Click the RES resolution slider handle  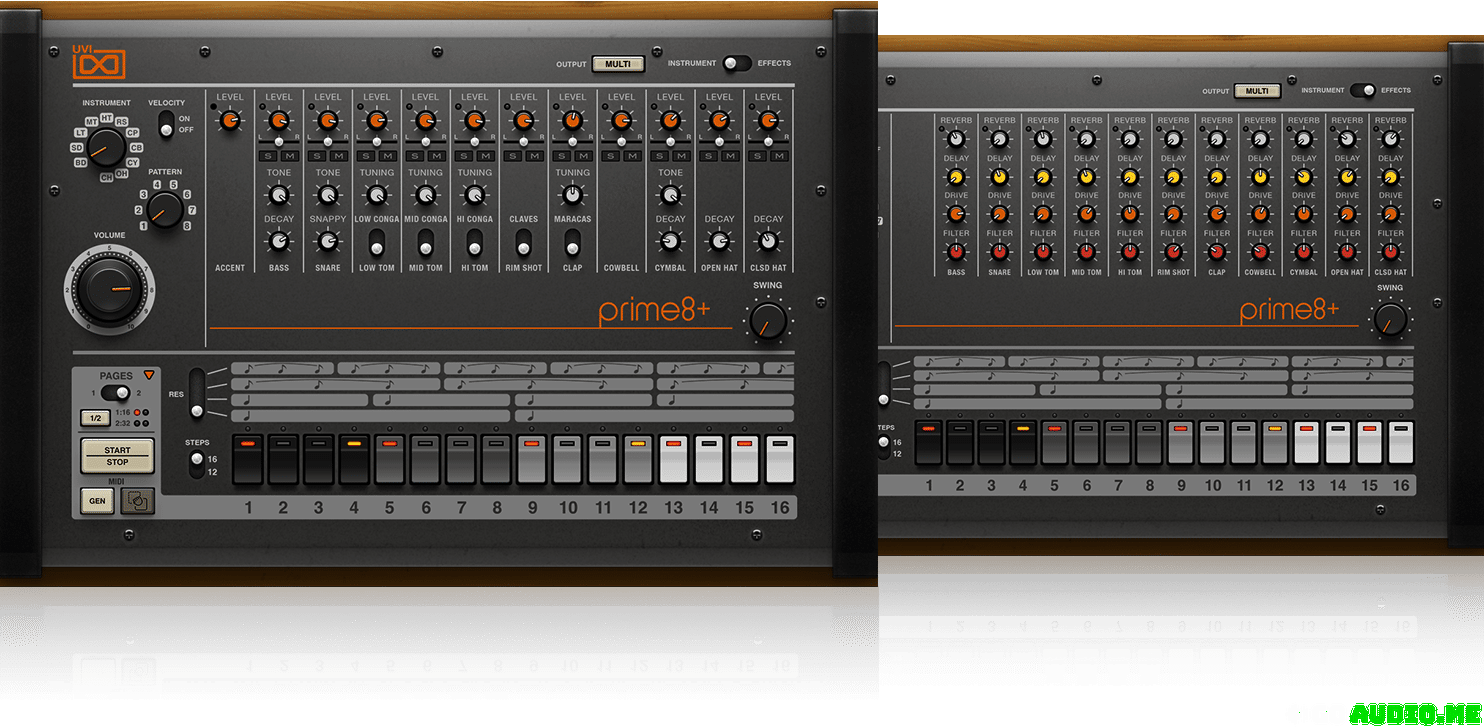pyautogui.click(x=196, y=410)
